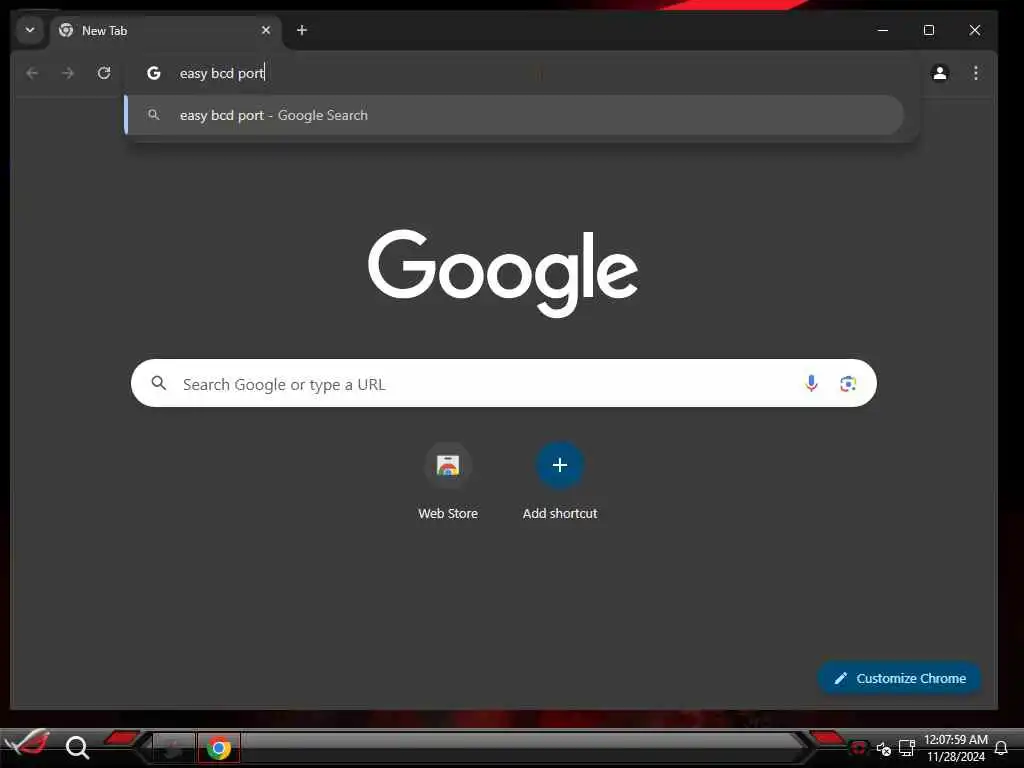Open the network tray icon
The image size is (1024, 768).
tap(906, 748)
